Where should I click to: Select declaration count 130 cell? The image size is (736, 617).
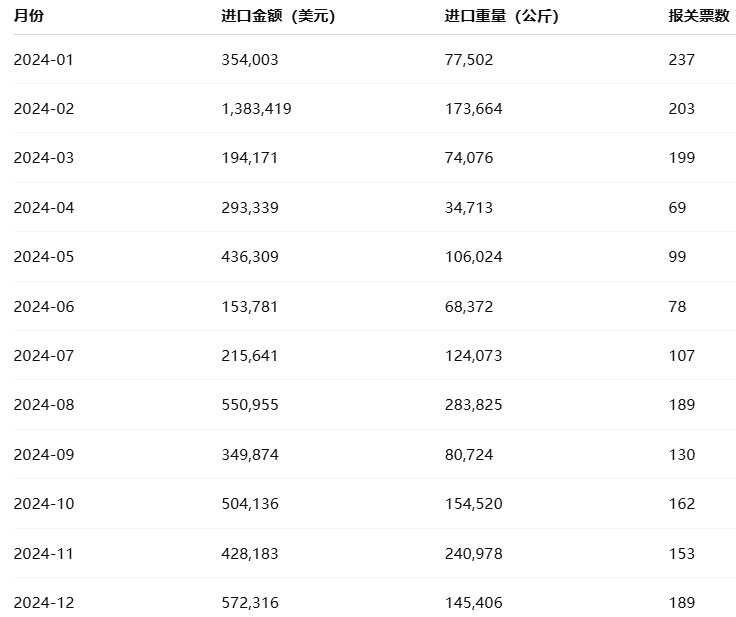[x=682, y=455]
